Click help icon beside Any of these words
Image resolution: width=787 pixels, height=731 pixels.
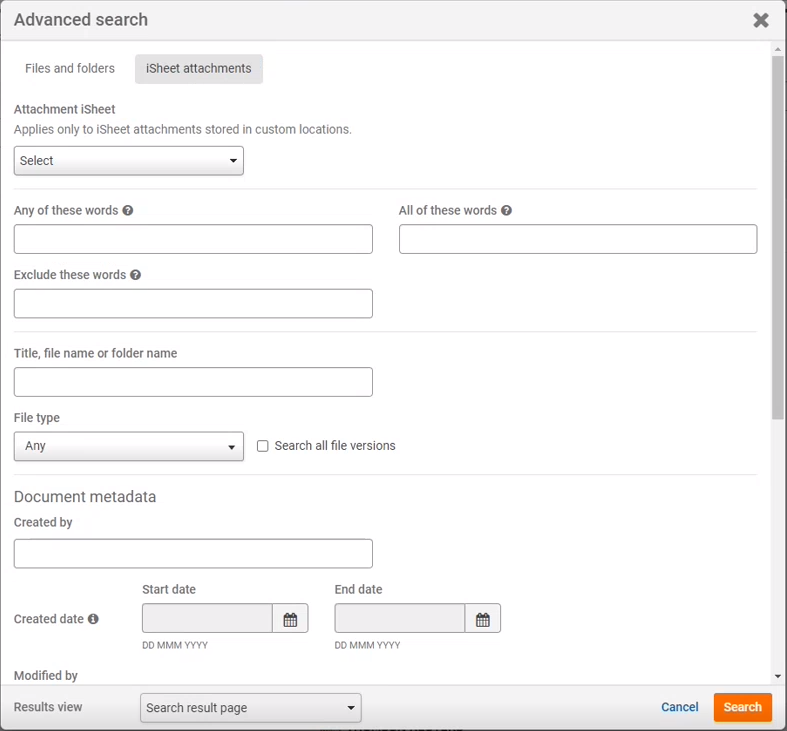pos(128,211)
